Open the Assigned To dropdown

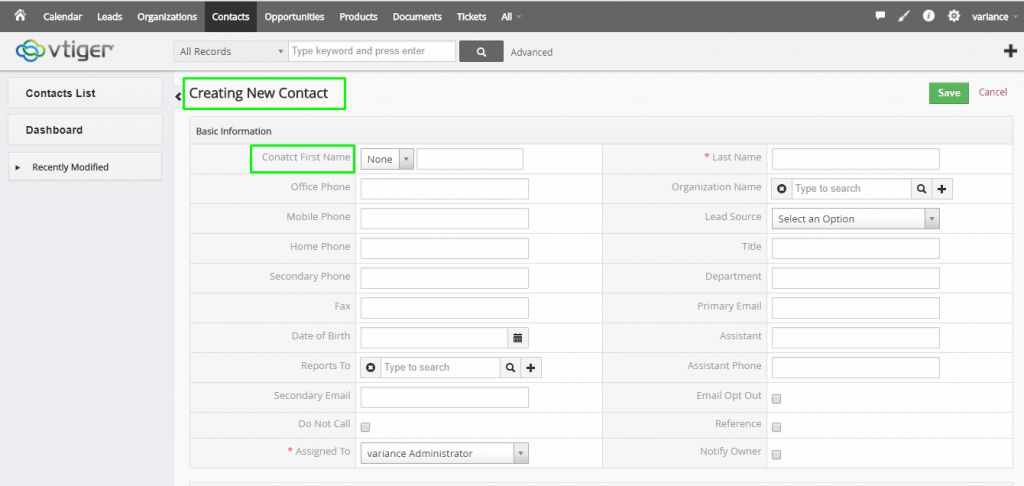(x=445, y=453)
